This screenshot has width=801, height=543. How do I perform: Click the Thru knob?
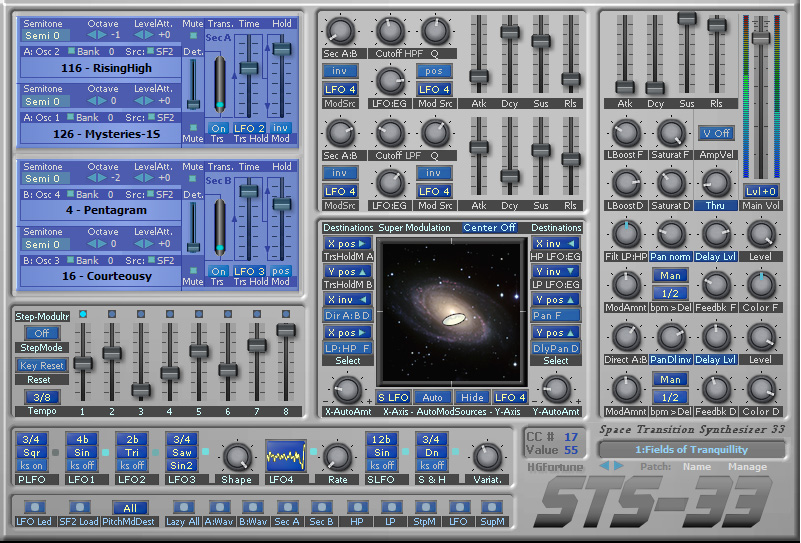[x=716, y=184]
